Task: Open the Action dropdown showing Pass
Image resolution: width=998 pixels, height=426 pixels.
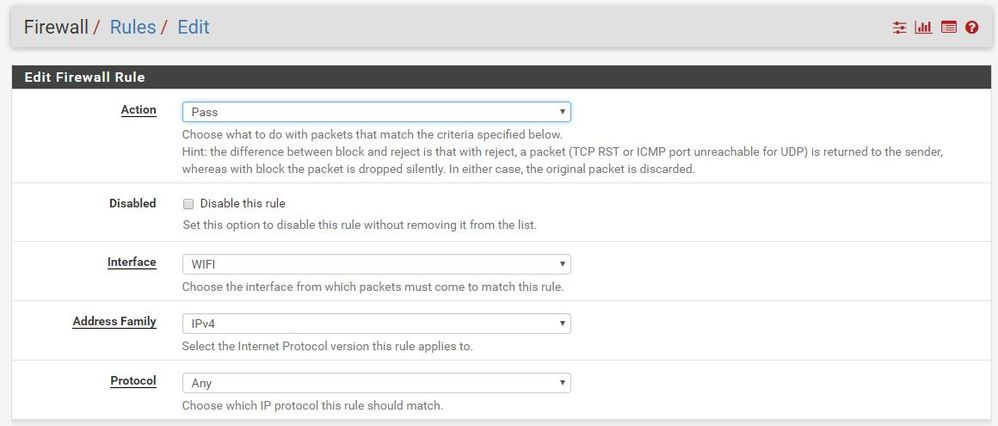Action: click(376, 112)
